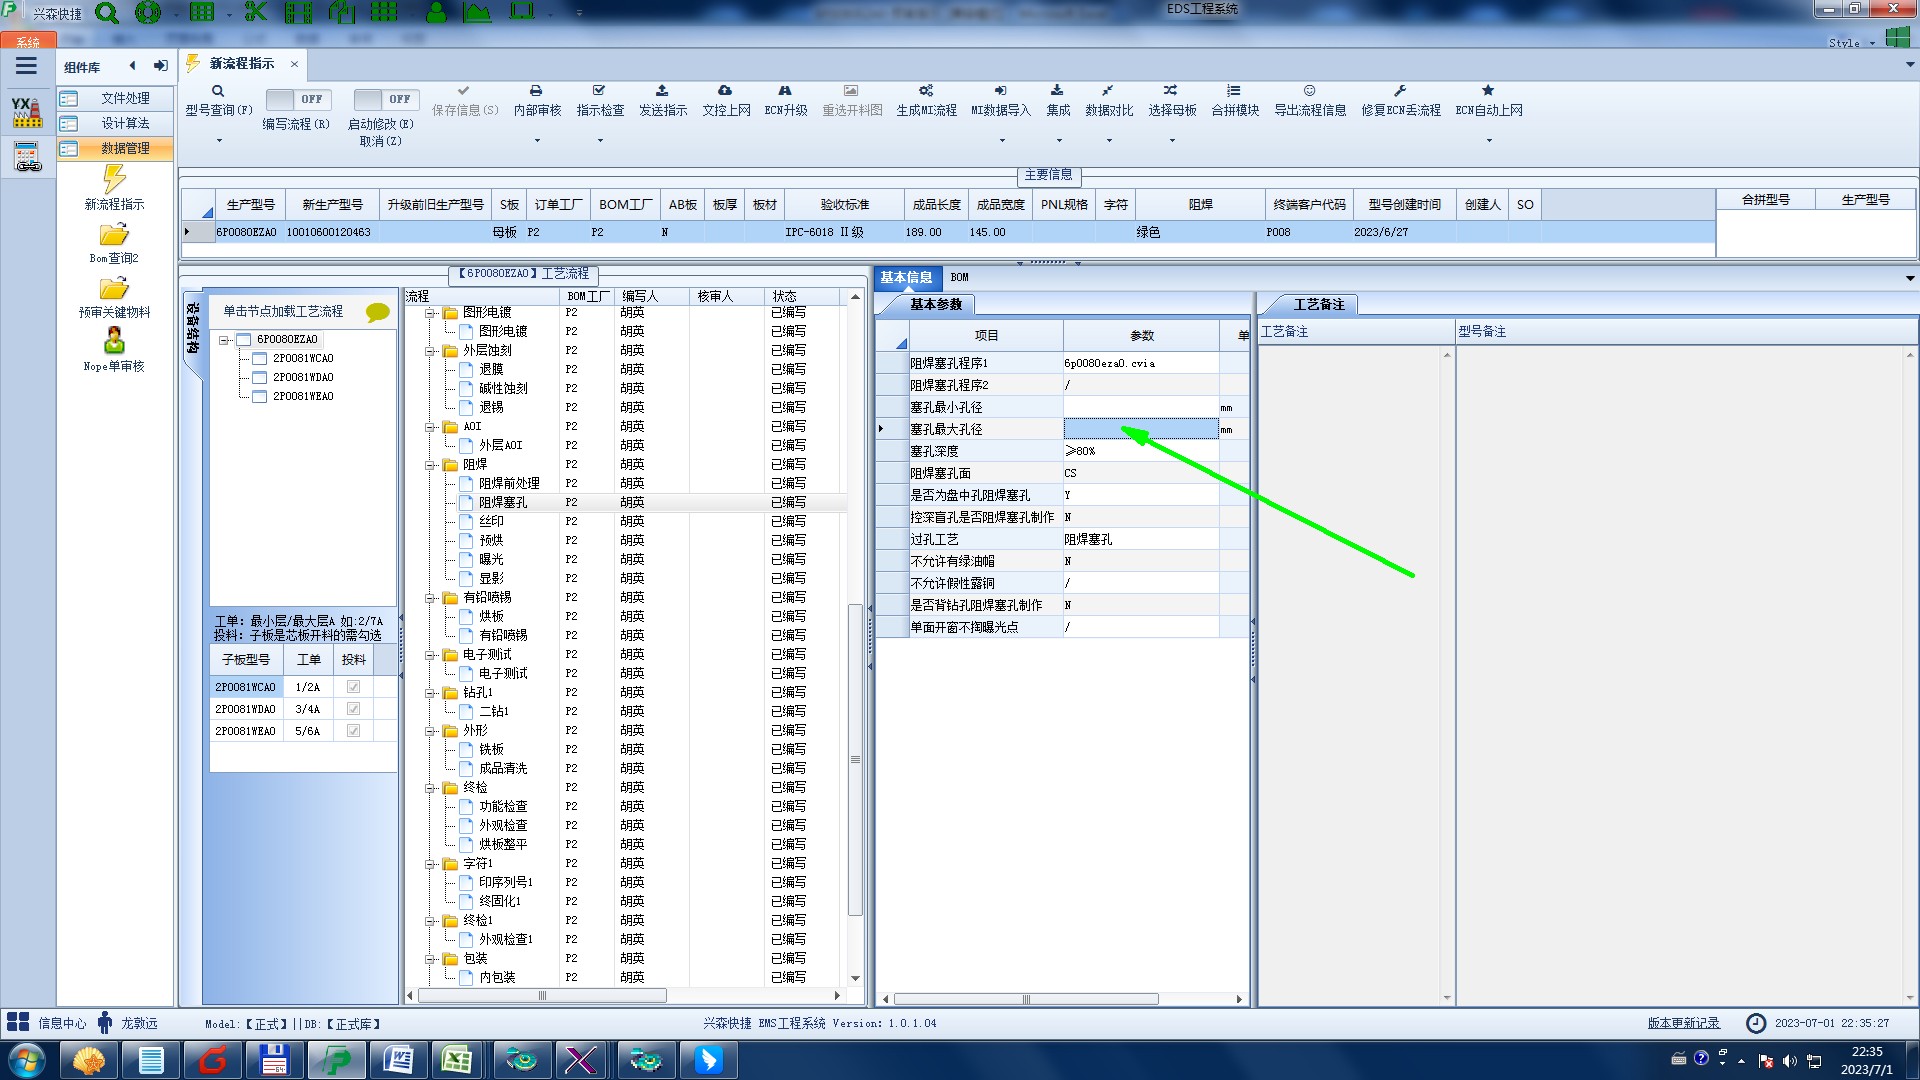Click the 取消 (Z) button
This screenshot has width=1920, height=1080.
tap(380, 141)
